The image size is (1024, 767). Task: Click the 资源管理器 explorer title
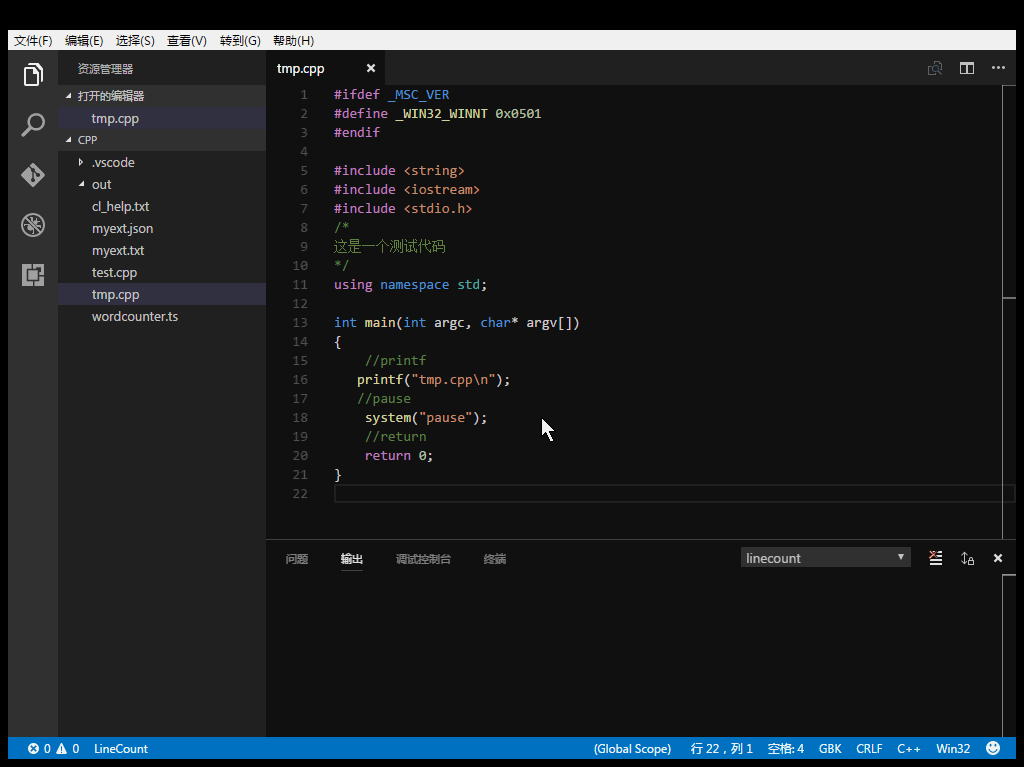(x=105, y=69)
